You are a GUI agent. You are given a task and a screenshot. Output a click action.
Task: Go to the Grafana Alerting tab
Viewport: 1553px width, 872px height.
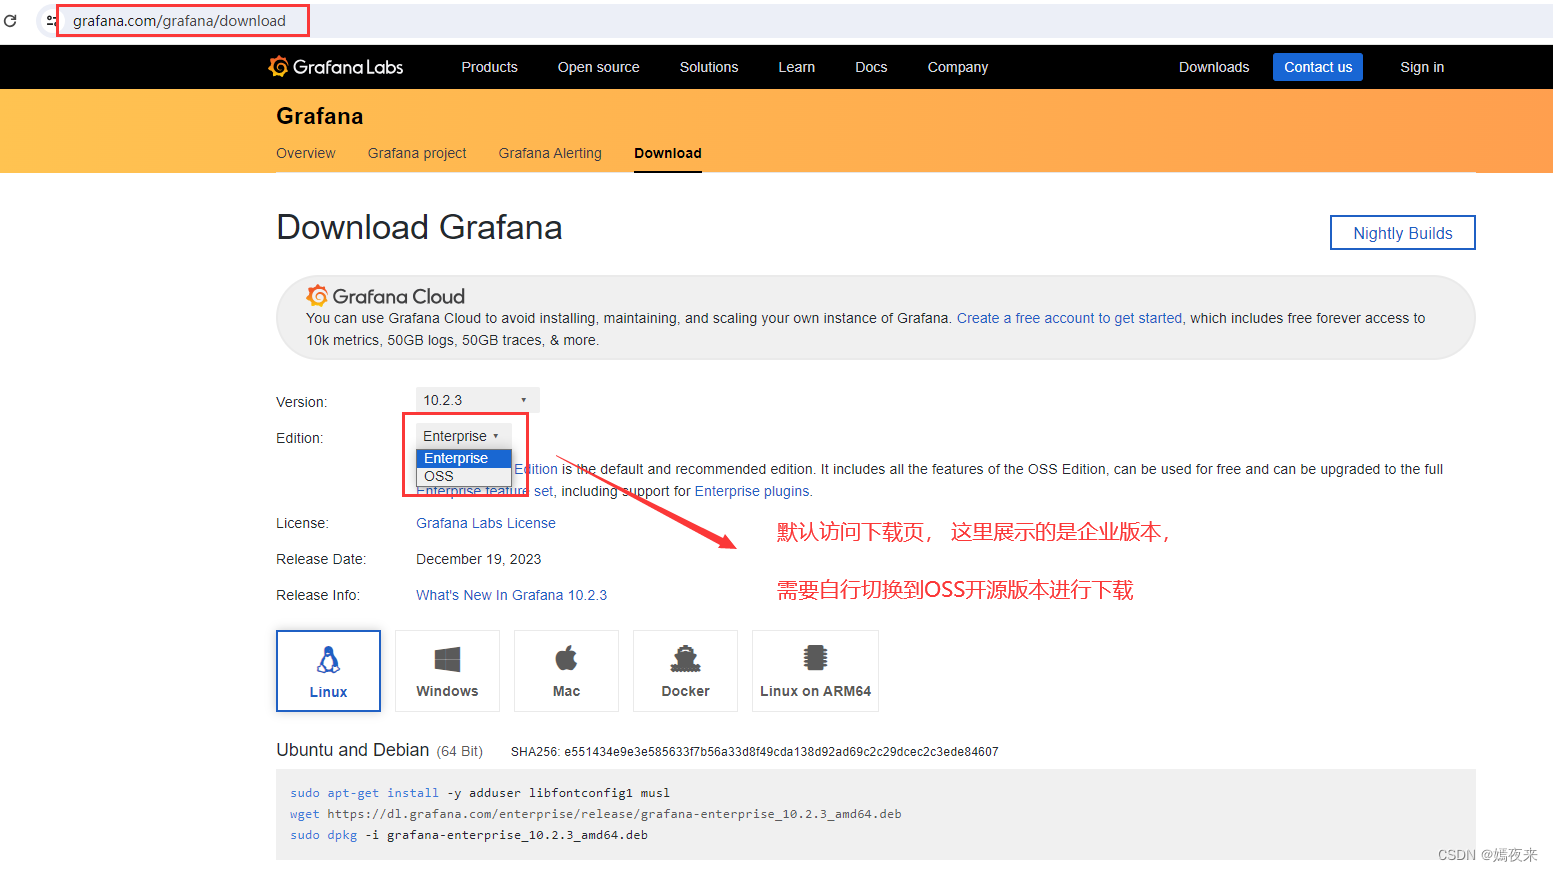click(x=550, y=153)
